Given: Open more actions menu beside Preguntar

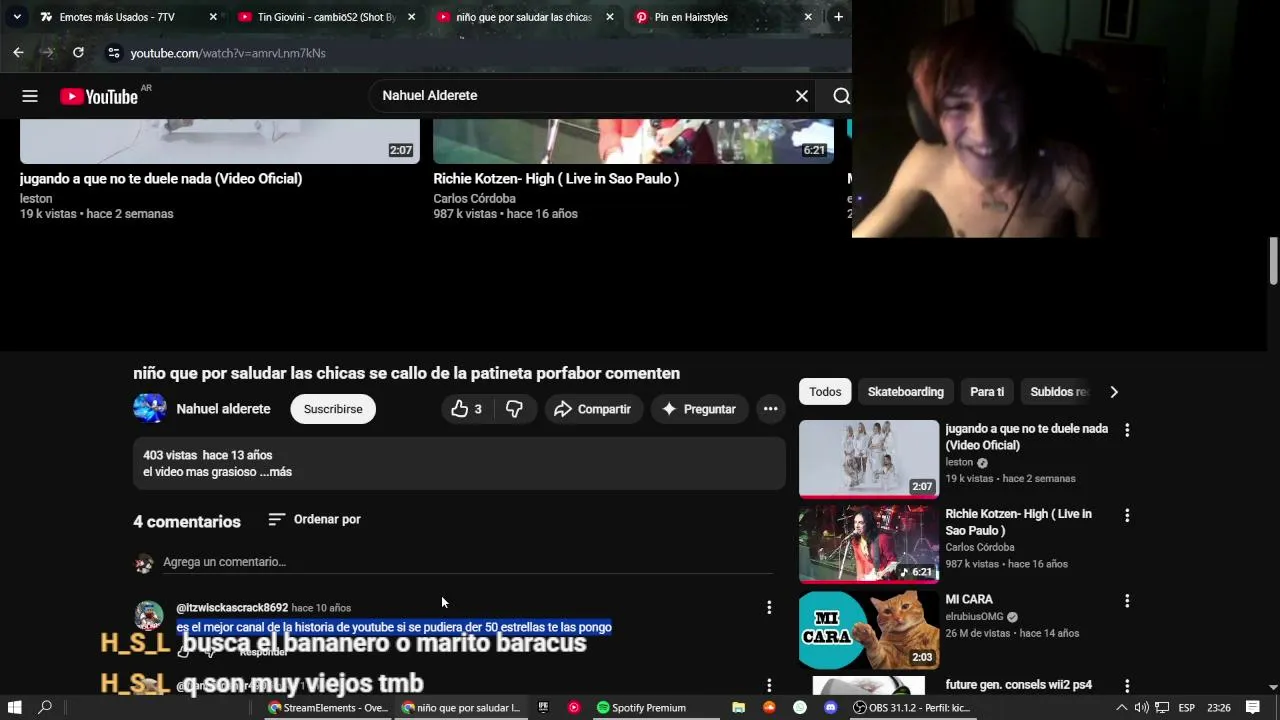Looking at the screenshot, I should [770, 409].
